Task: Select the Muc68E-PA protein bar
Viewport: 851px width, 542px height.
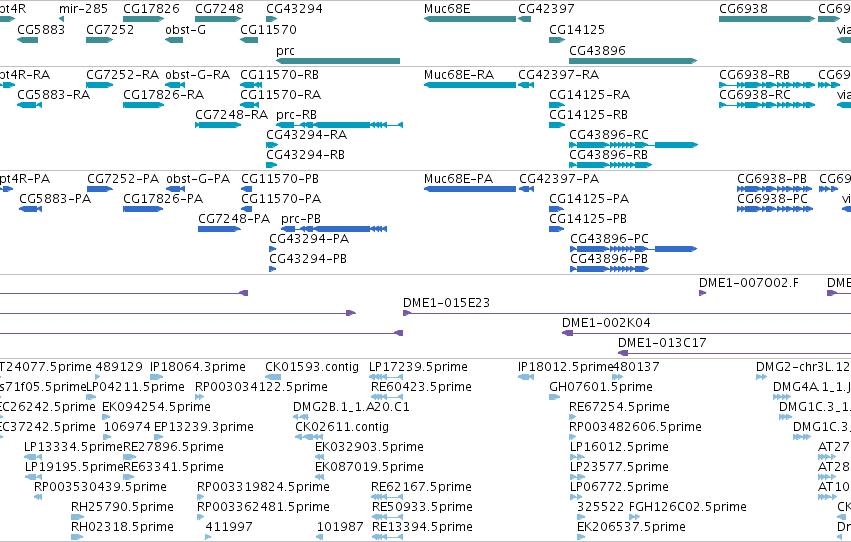Action: tap(470, 189)
